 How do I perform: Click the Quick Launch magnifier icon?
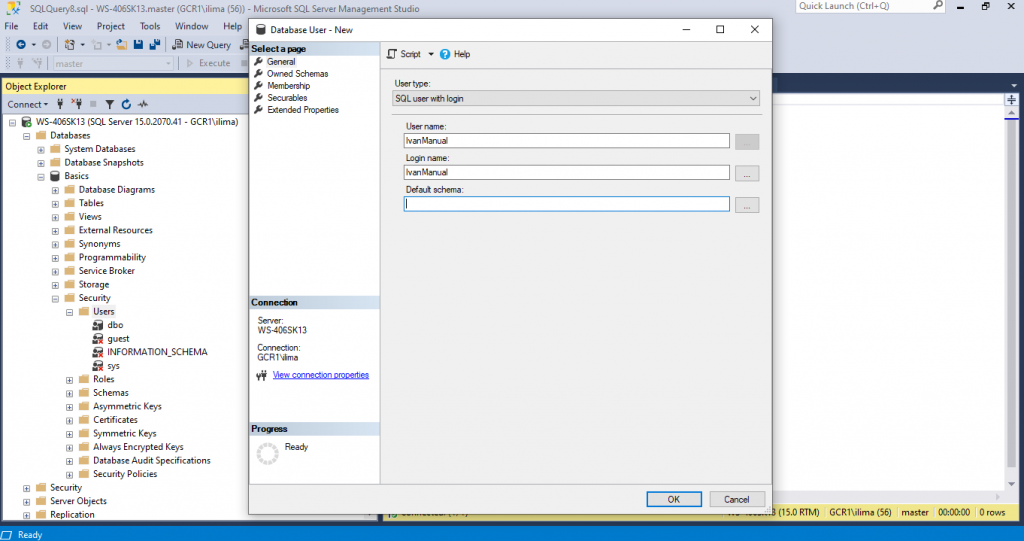point(938,6)
